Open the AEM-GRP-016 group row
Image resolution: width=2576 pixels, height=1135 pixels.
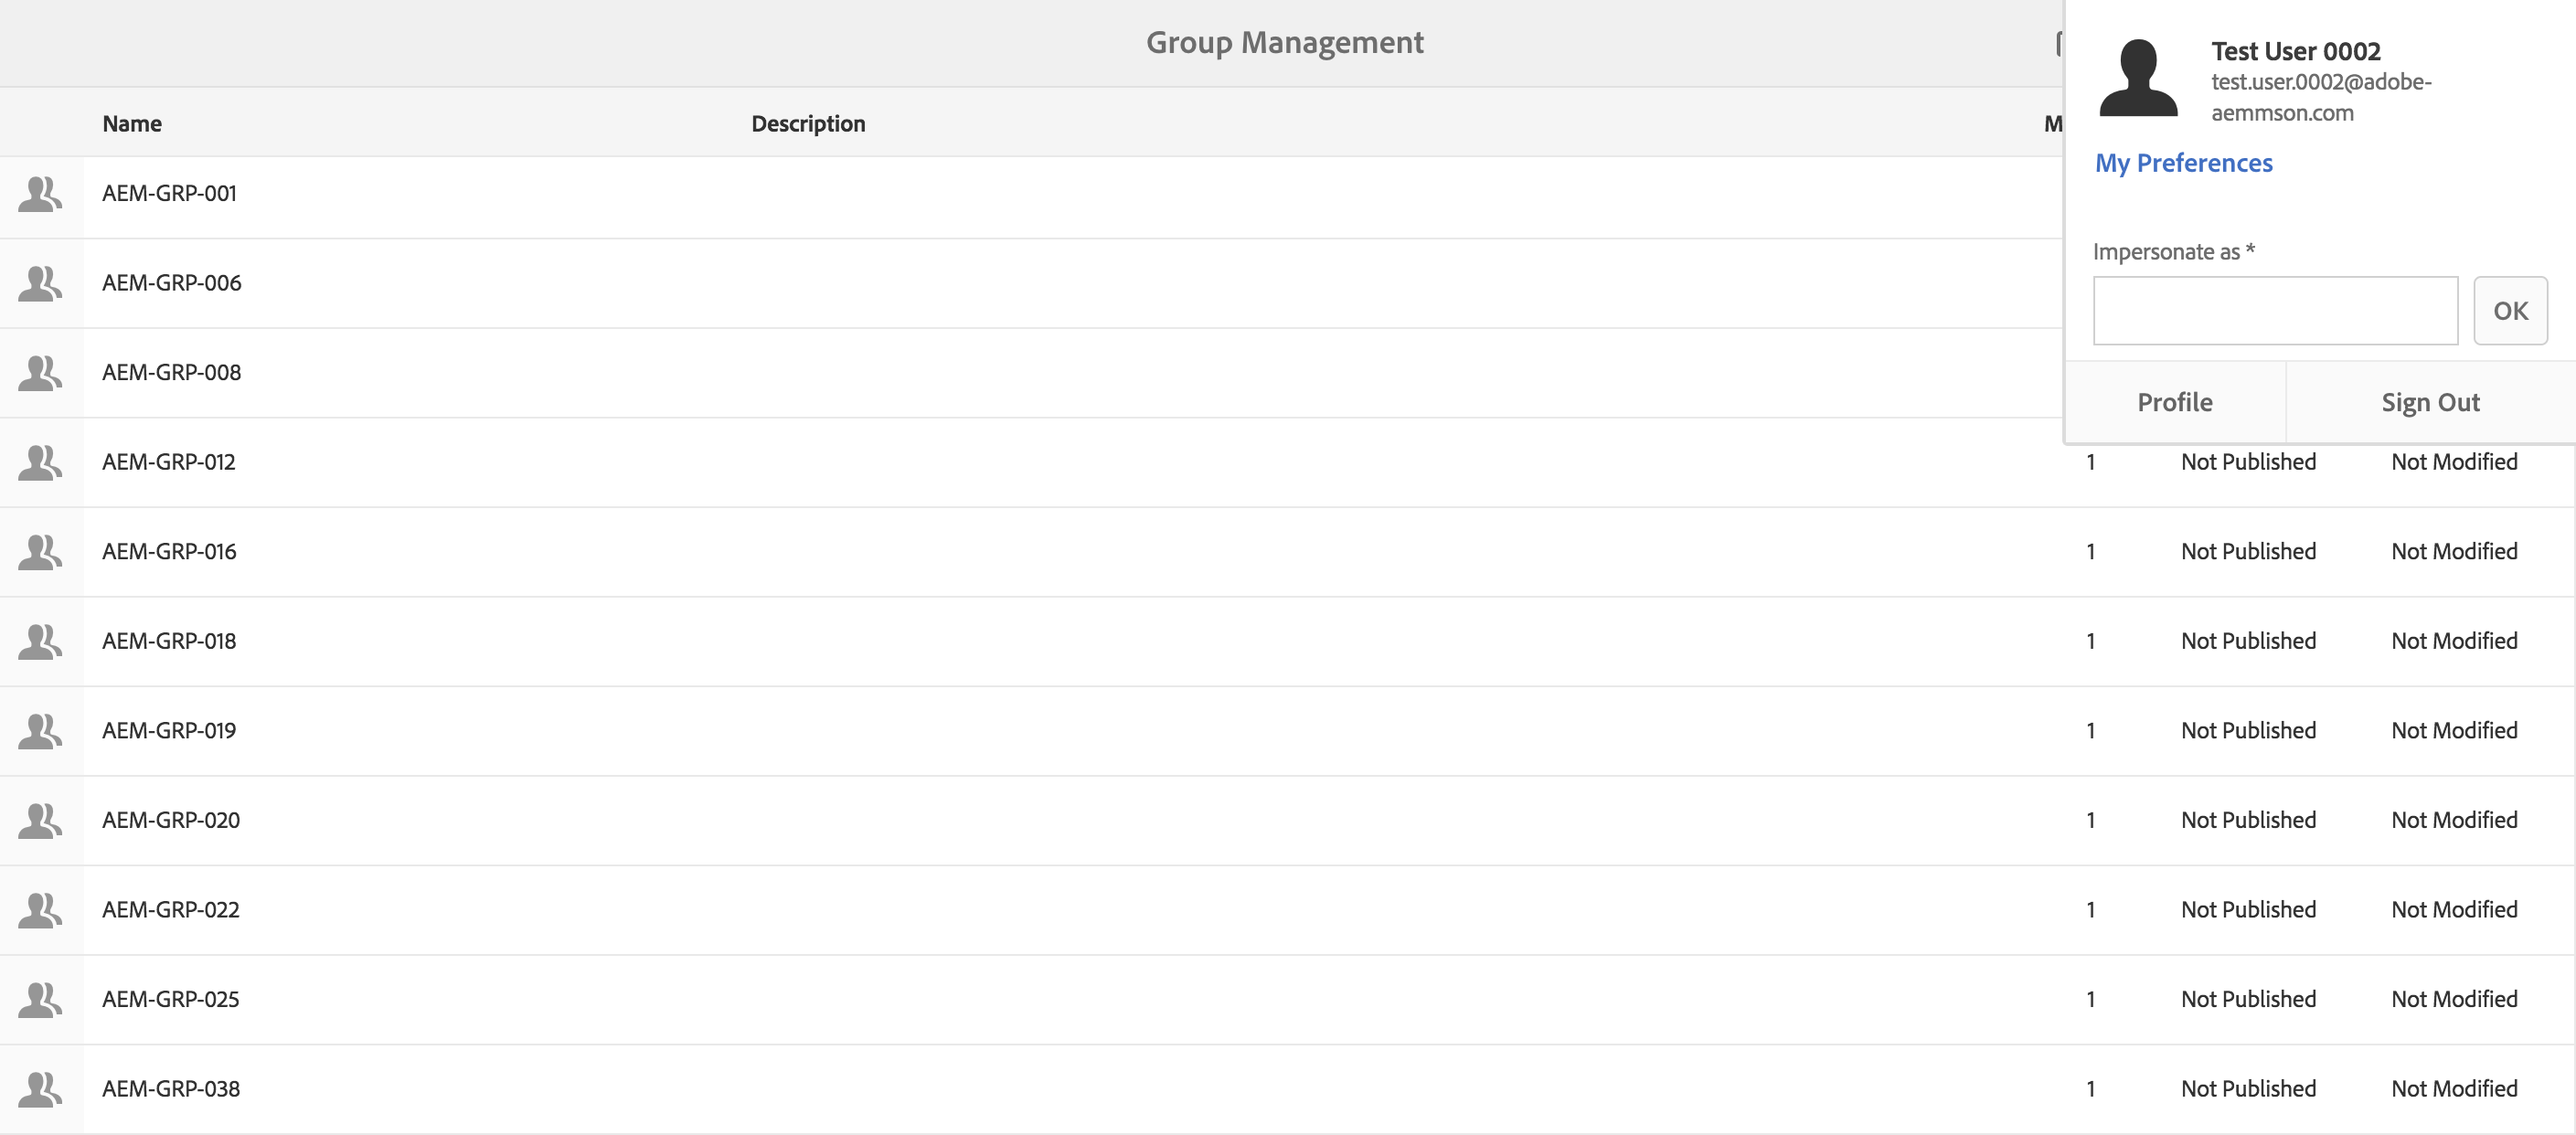click(x=169, y=552)
